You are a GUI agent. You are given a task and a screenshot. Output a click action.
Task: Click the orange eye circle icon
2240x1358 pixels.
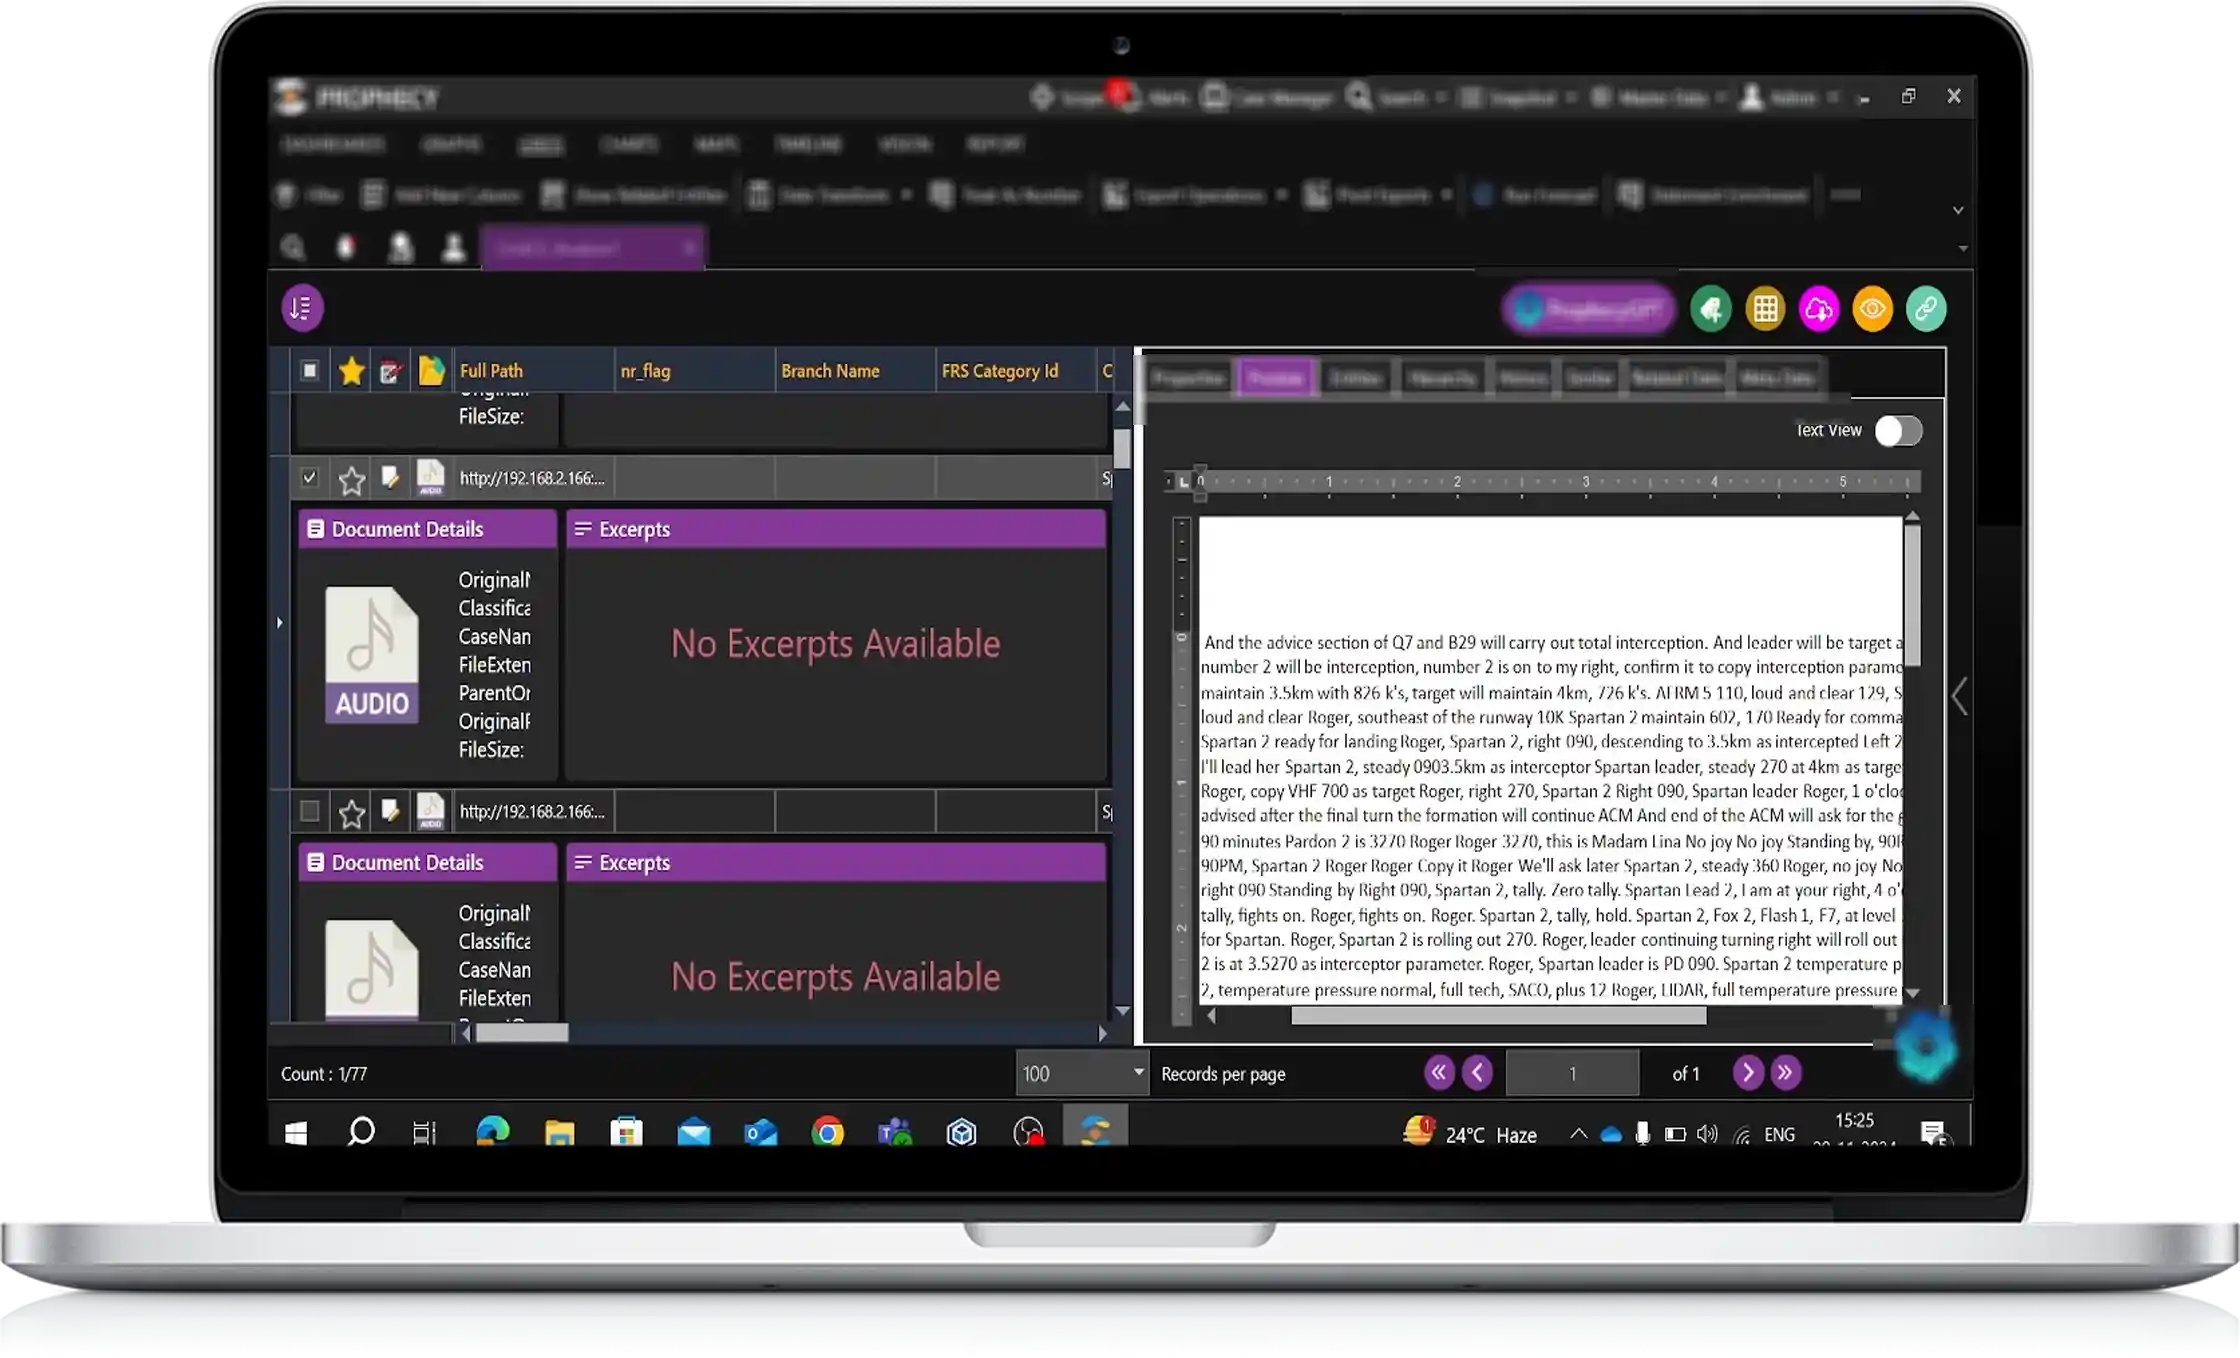point(1872,309)
